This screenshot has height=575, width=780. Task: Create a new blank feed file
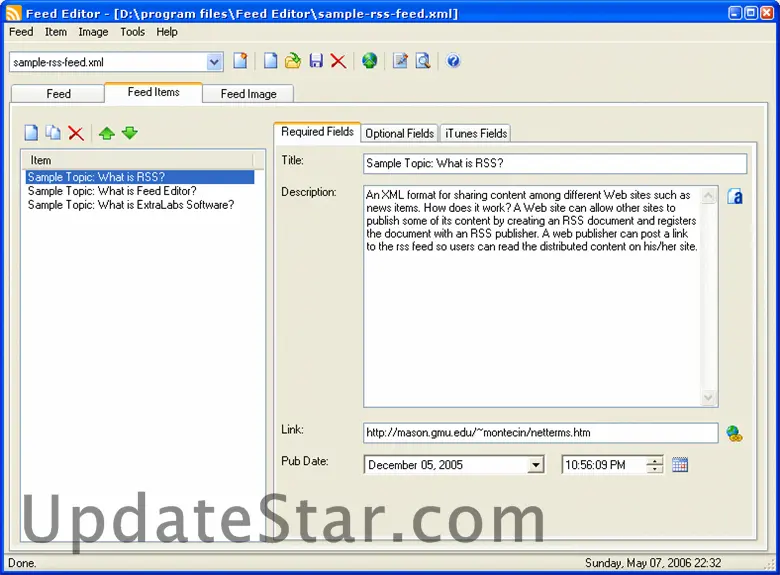270,61
